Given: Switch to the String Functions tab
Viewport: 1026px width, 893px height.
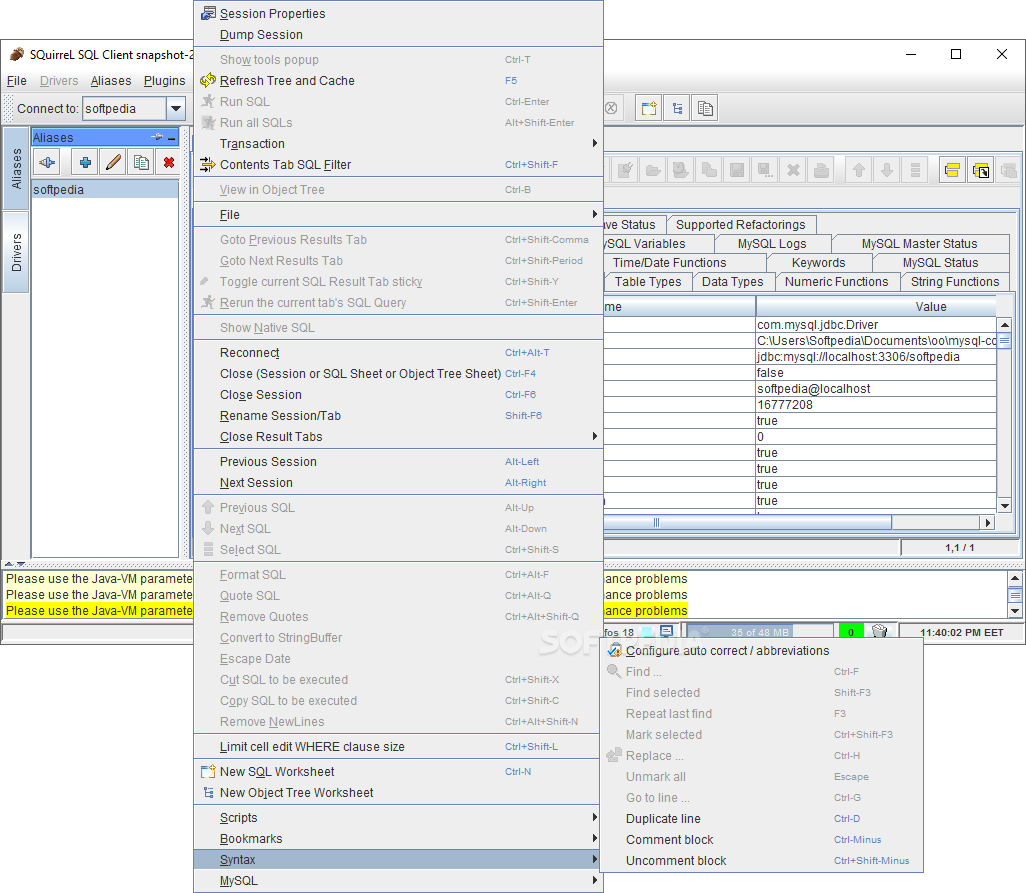Looking at the screenshot, I should coord(955,281).
